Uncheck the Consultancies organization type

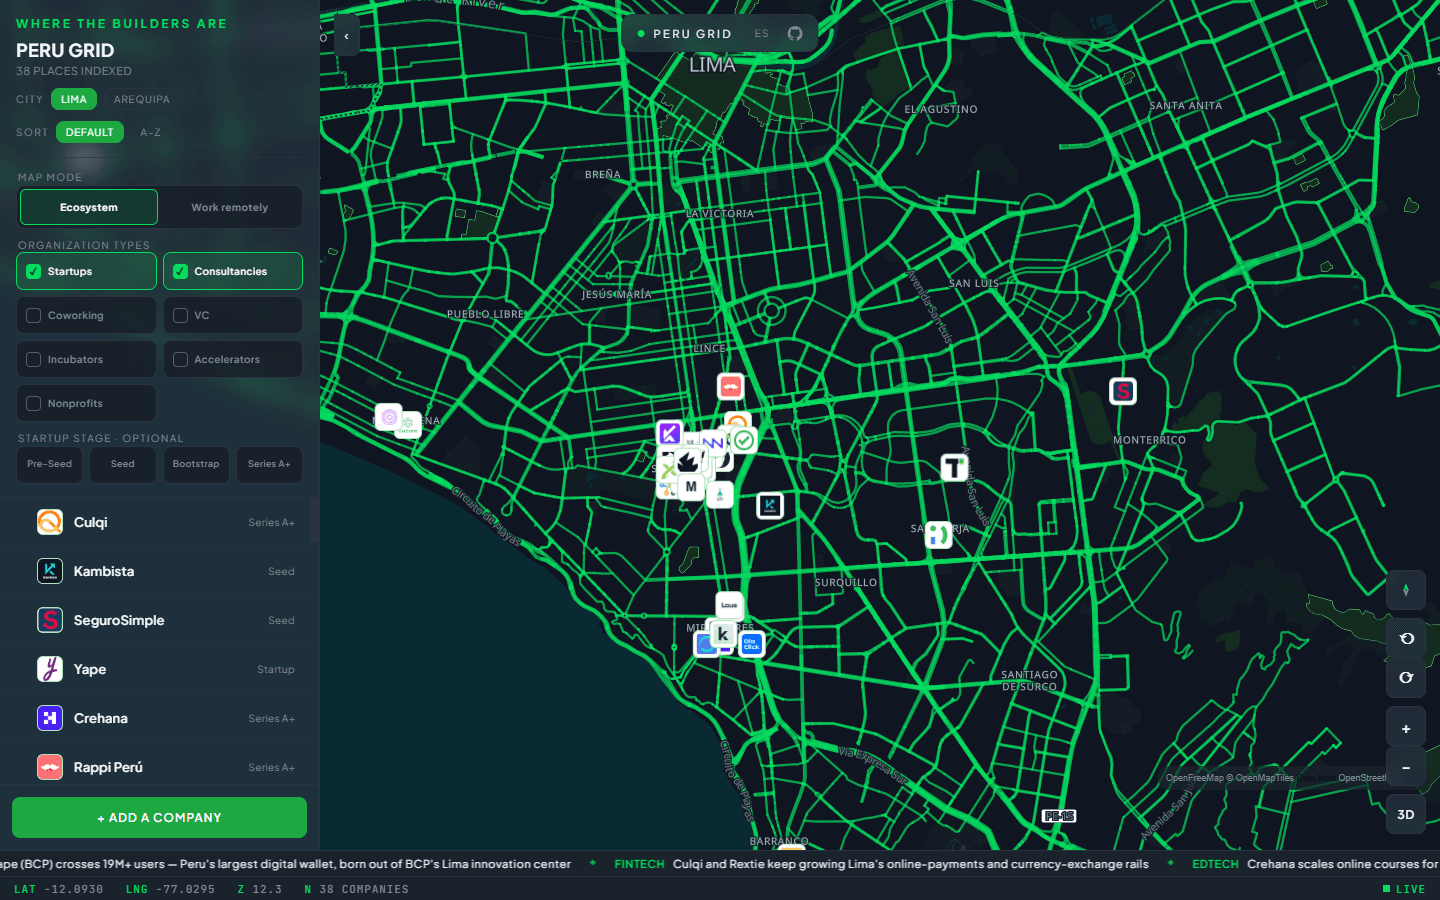[233, 271]
